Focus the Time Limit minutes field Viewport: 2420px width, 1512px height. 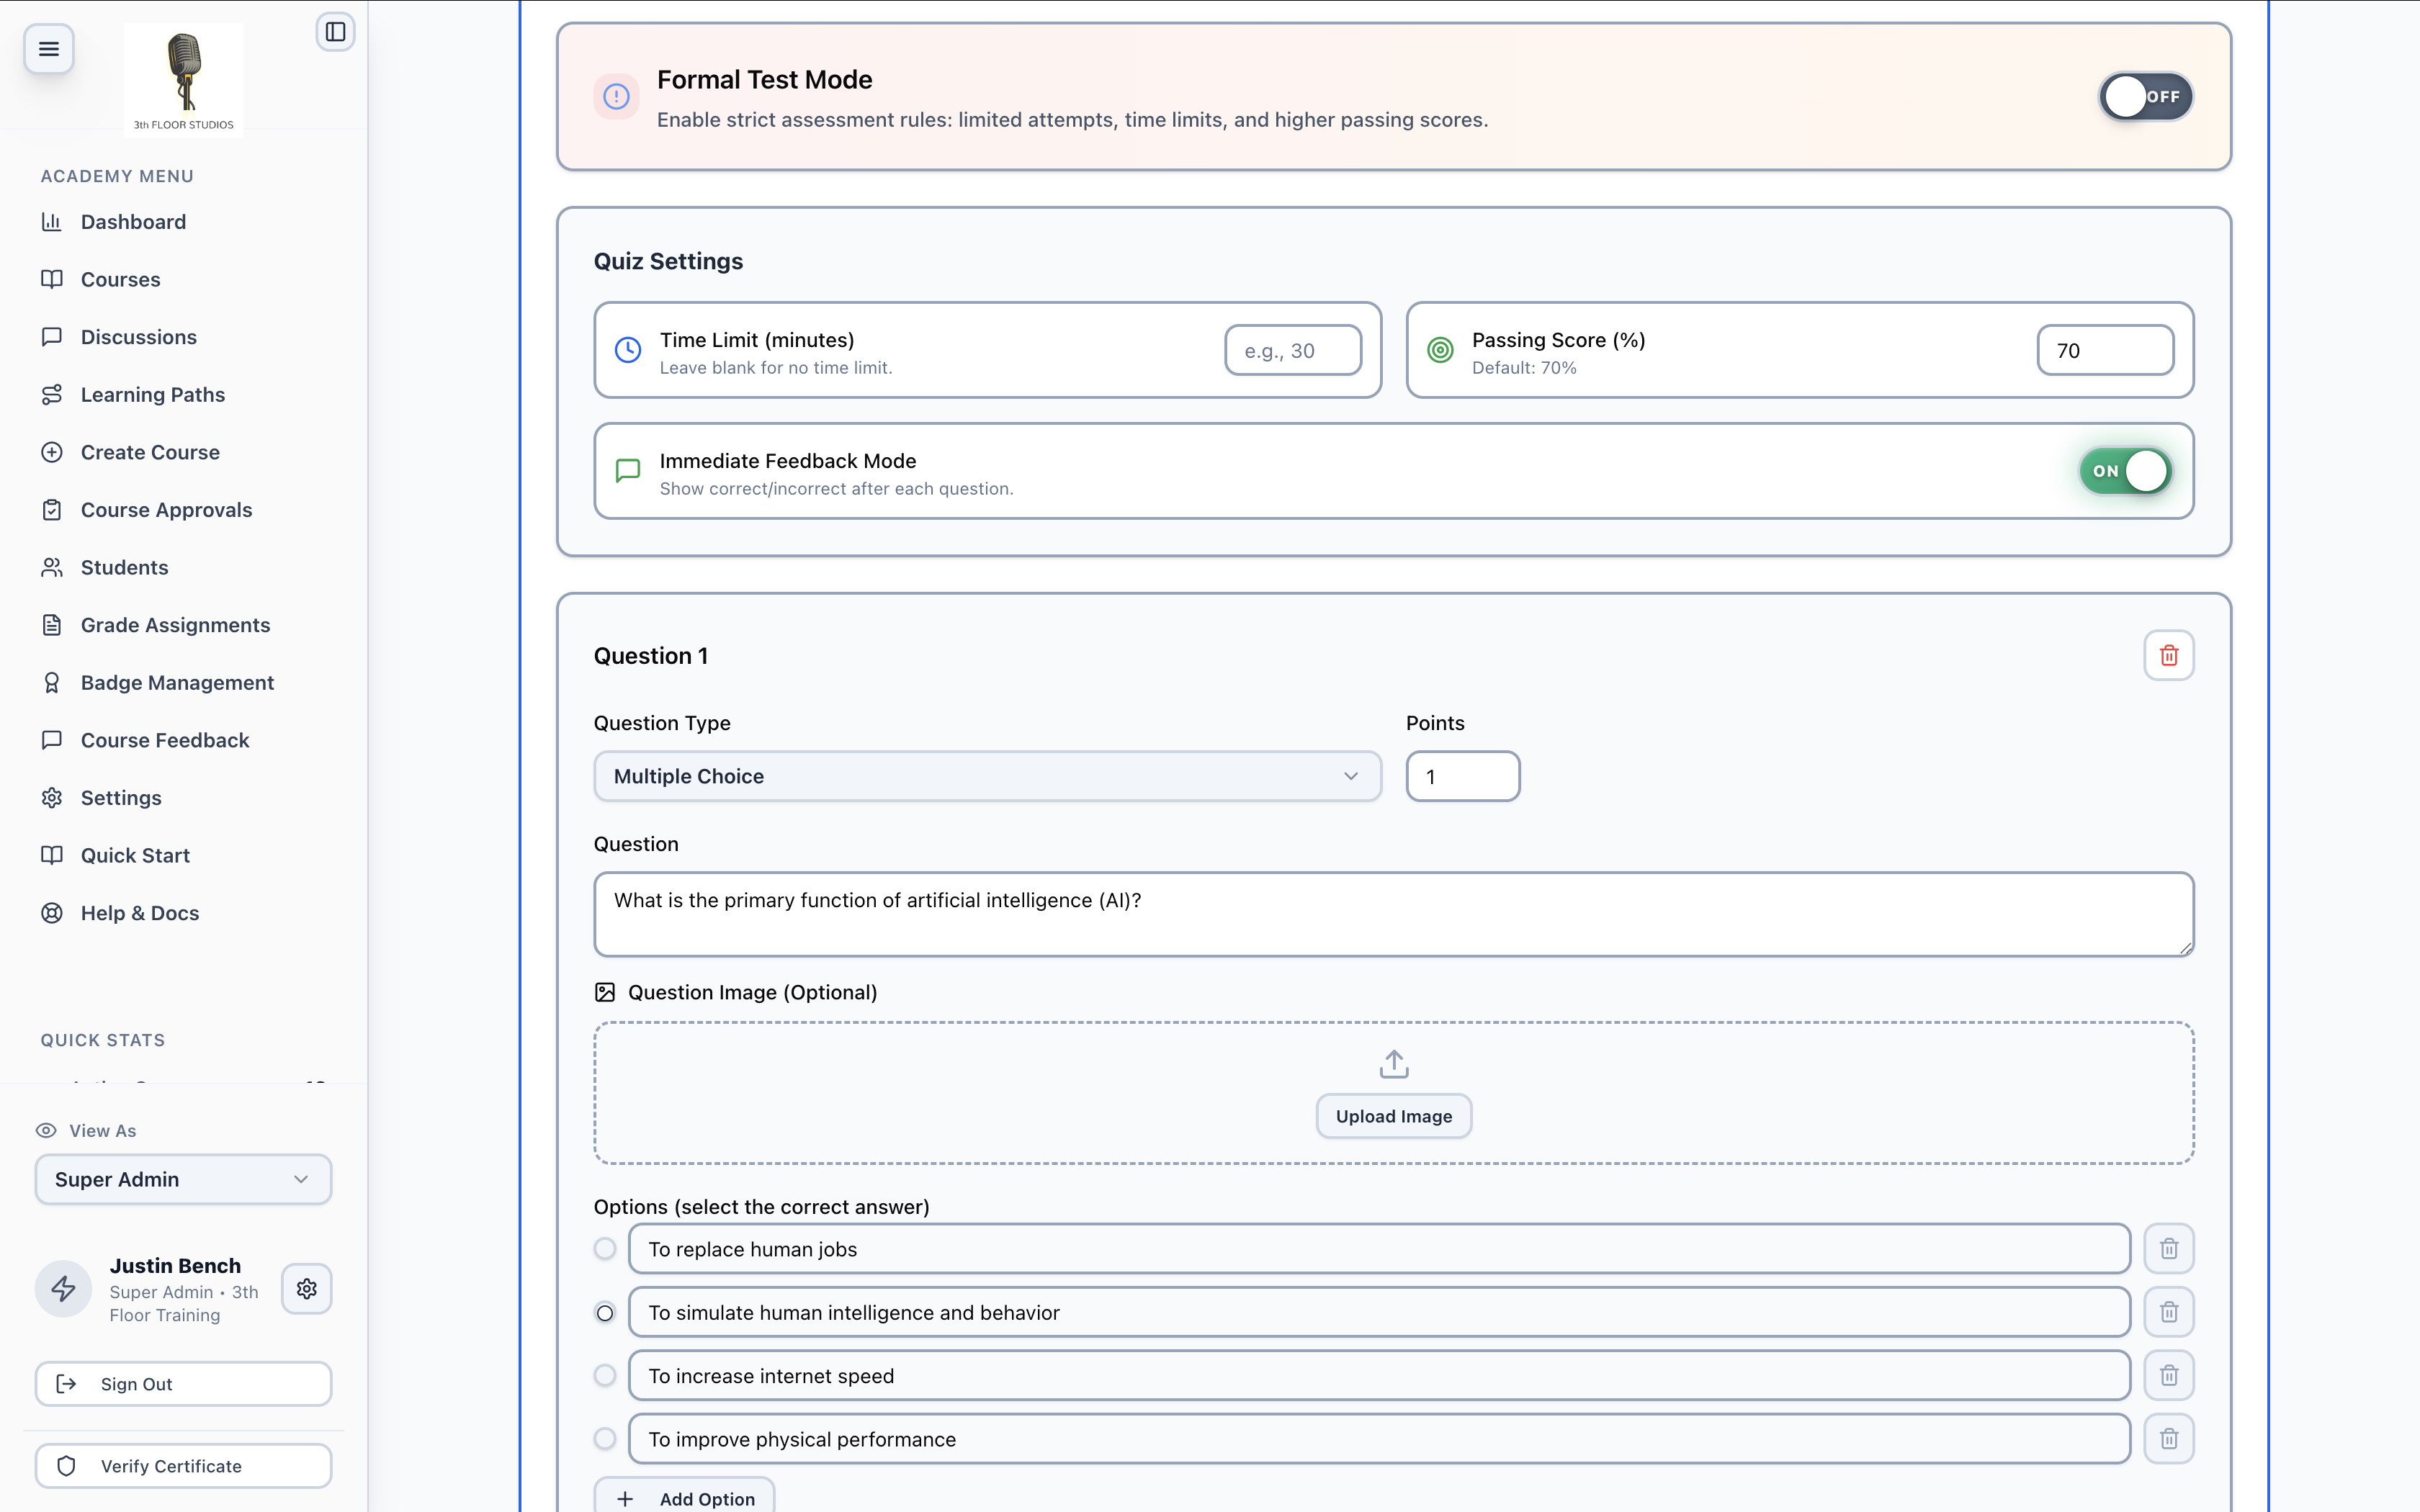1293,350
